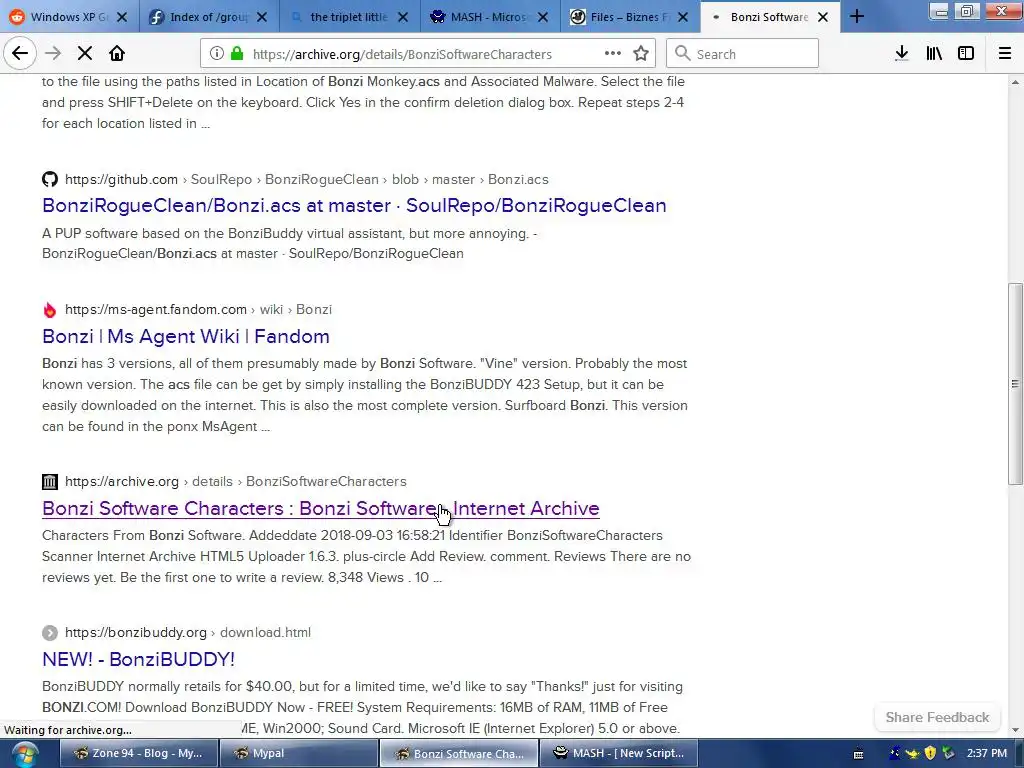Open the hamburger application menu

(1004, 54)
